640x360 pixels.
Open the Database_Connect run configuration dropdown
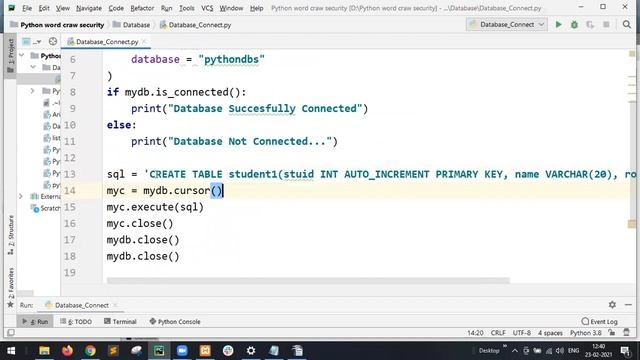coord(507,24)
